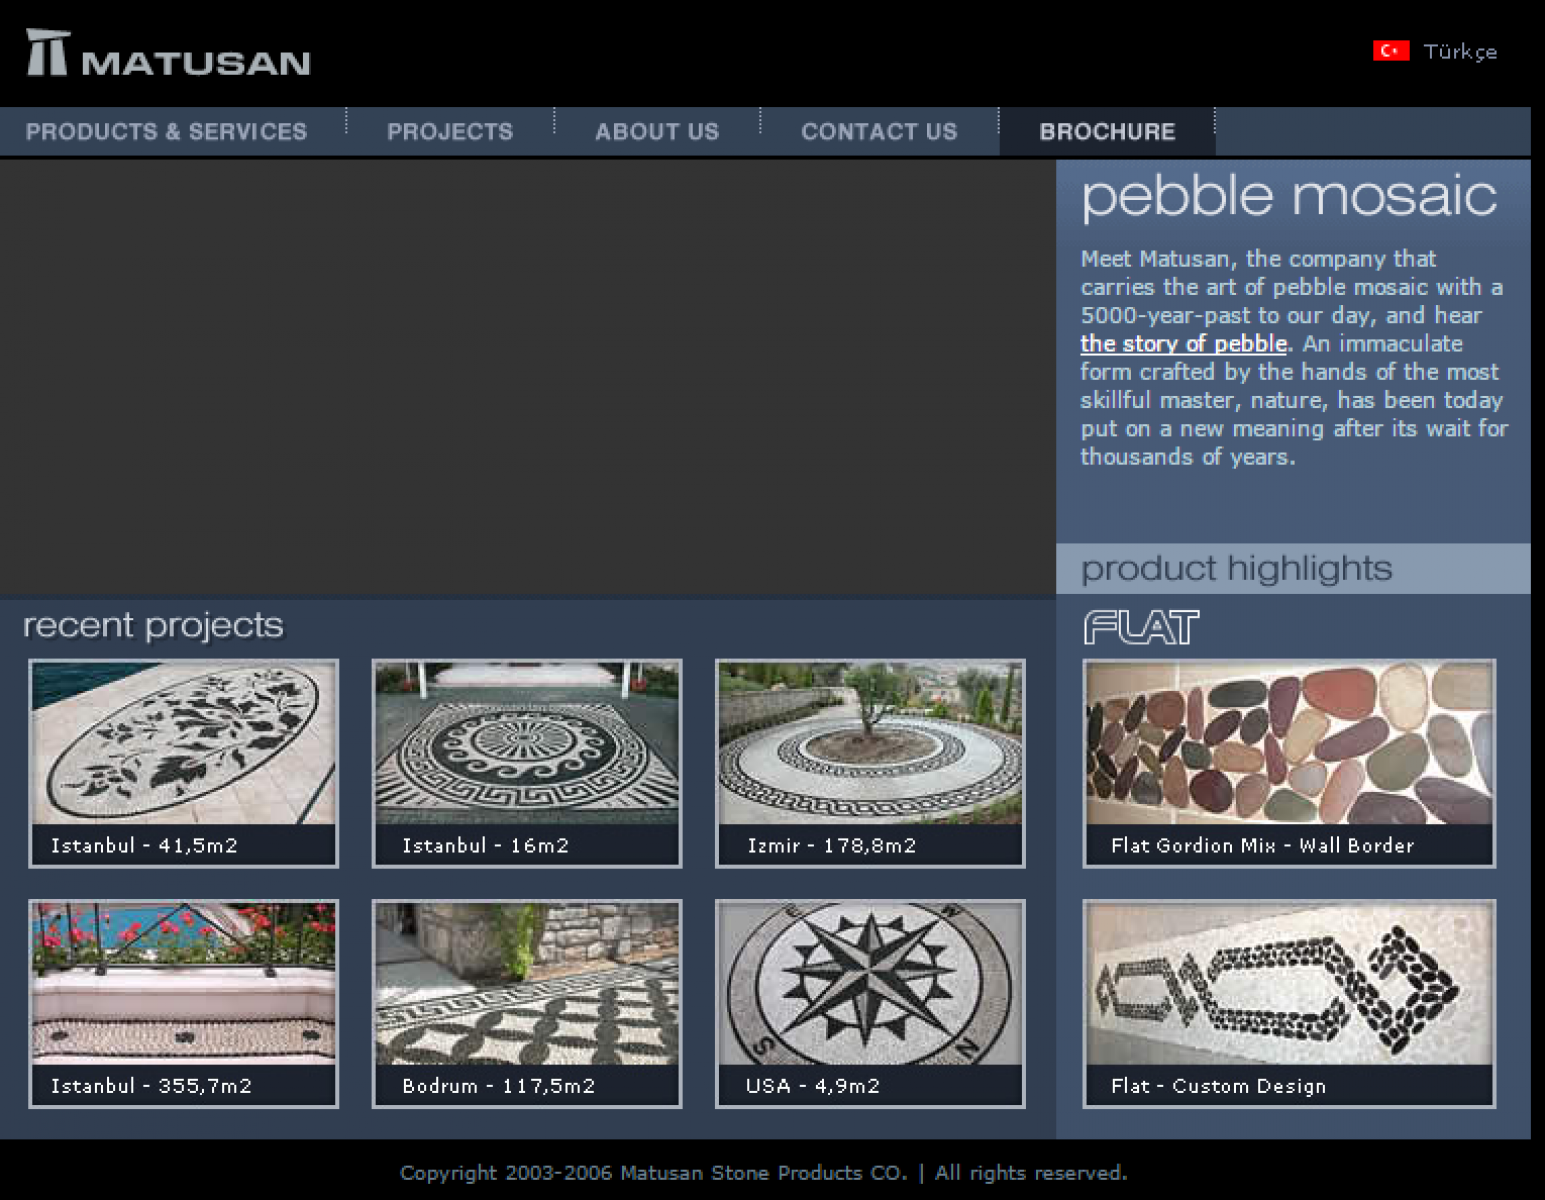Open the Brochure tab
The width and height of the screenshot is (1545, 1200).
click(1107, 132)
